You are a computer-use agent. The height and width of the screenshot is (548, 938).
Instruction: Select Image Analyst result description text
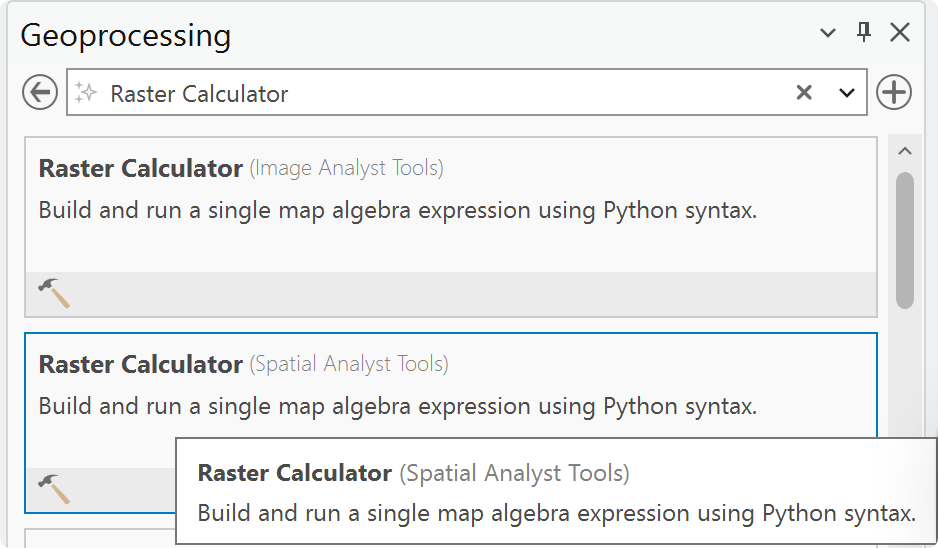[x=398, y=211]
